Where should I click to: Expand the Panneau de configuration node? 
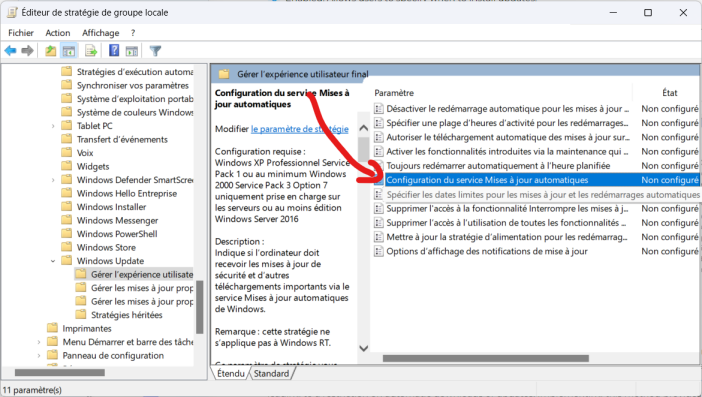coord(39,356)
